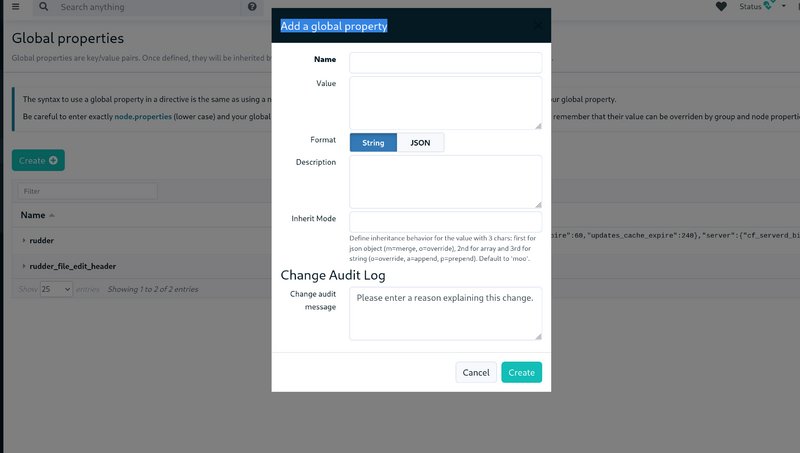Click the Inherit Mode input field

pos(445,222)
